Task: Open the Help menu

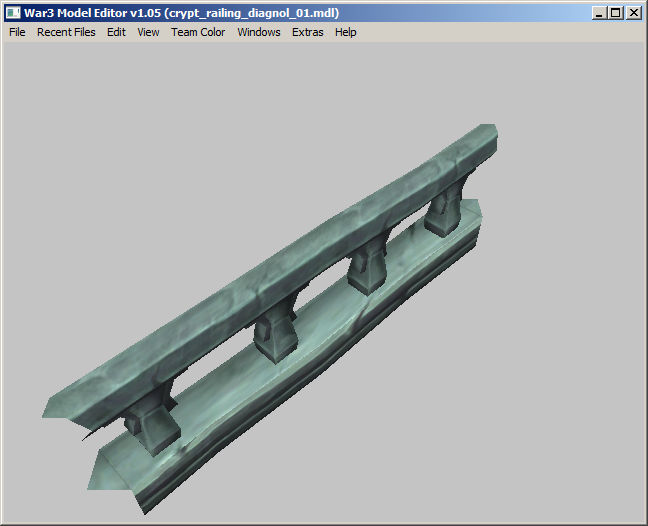Action: click(345, 32)
